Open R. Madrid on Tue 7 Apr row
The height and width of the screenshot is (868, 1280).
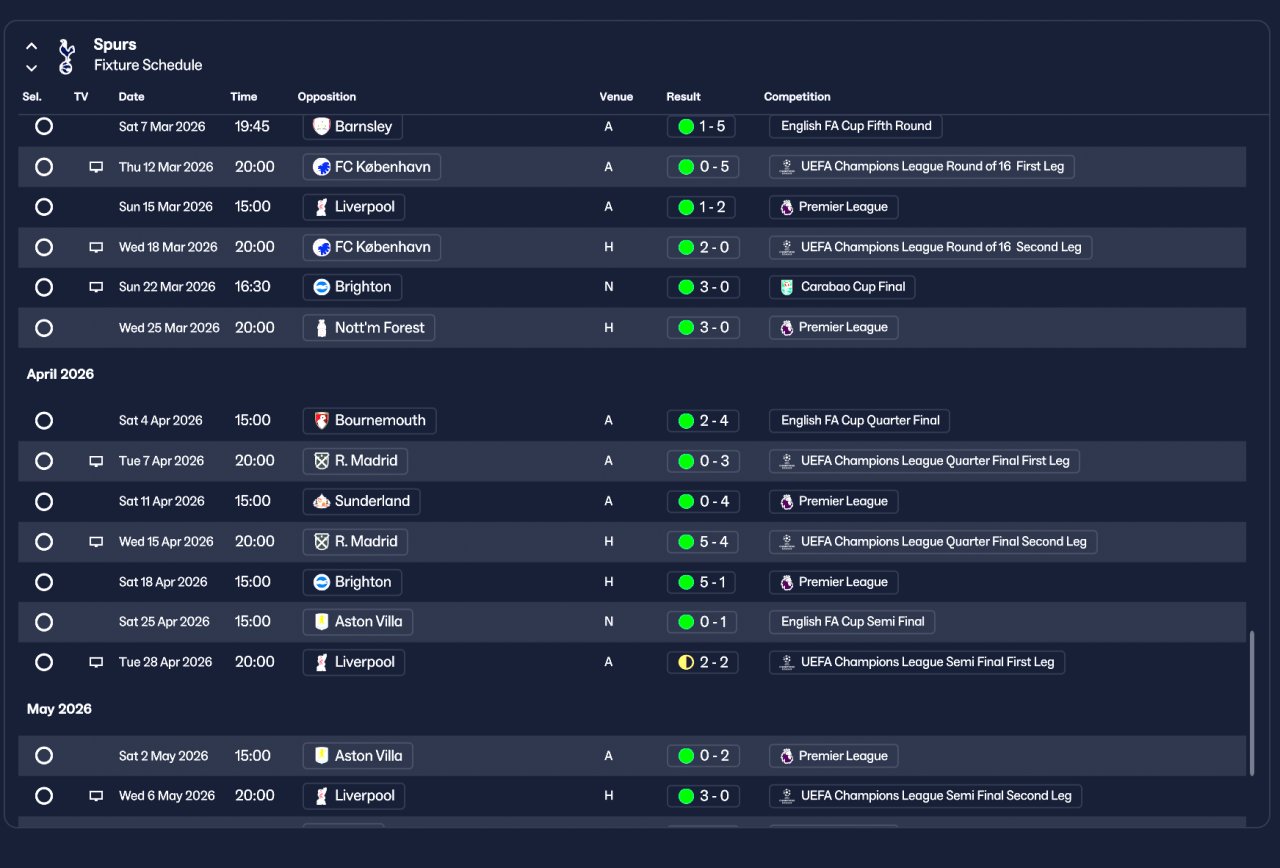pyautogui.click(x=355, y=461)
